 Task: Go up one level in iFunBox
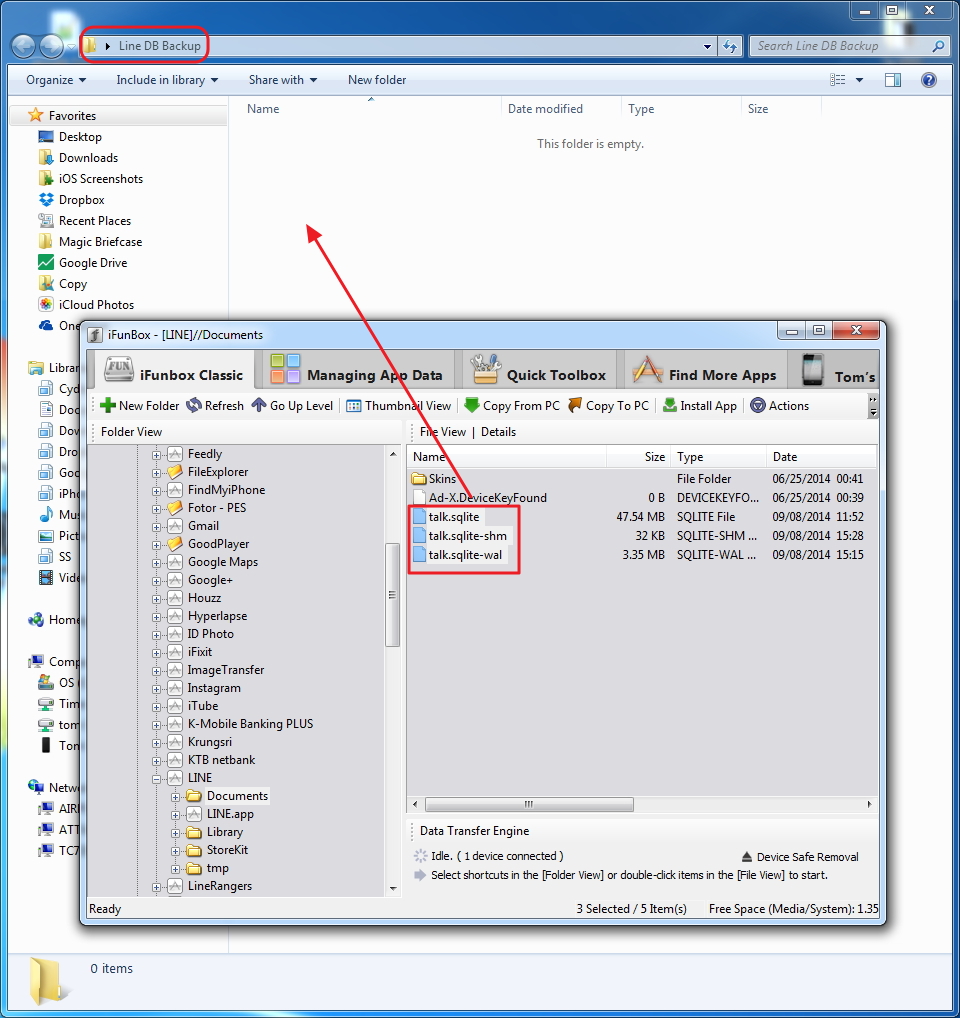259,406
